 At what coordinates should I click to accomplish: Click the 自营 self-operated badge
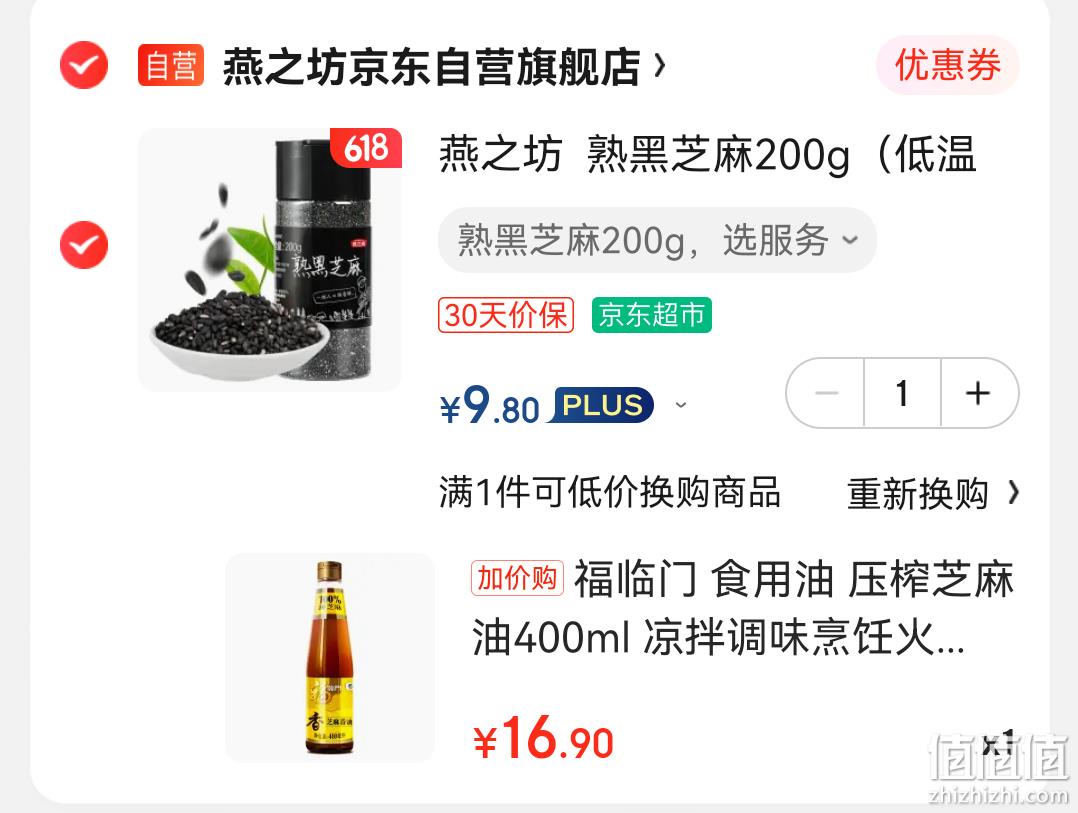[170, 65]
